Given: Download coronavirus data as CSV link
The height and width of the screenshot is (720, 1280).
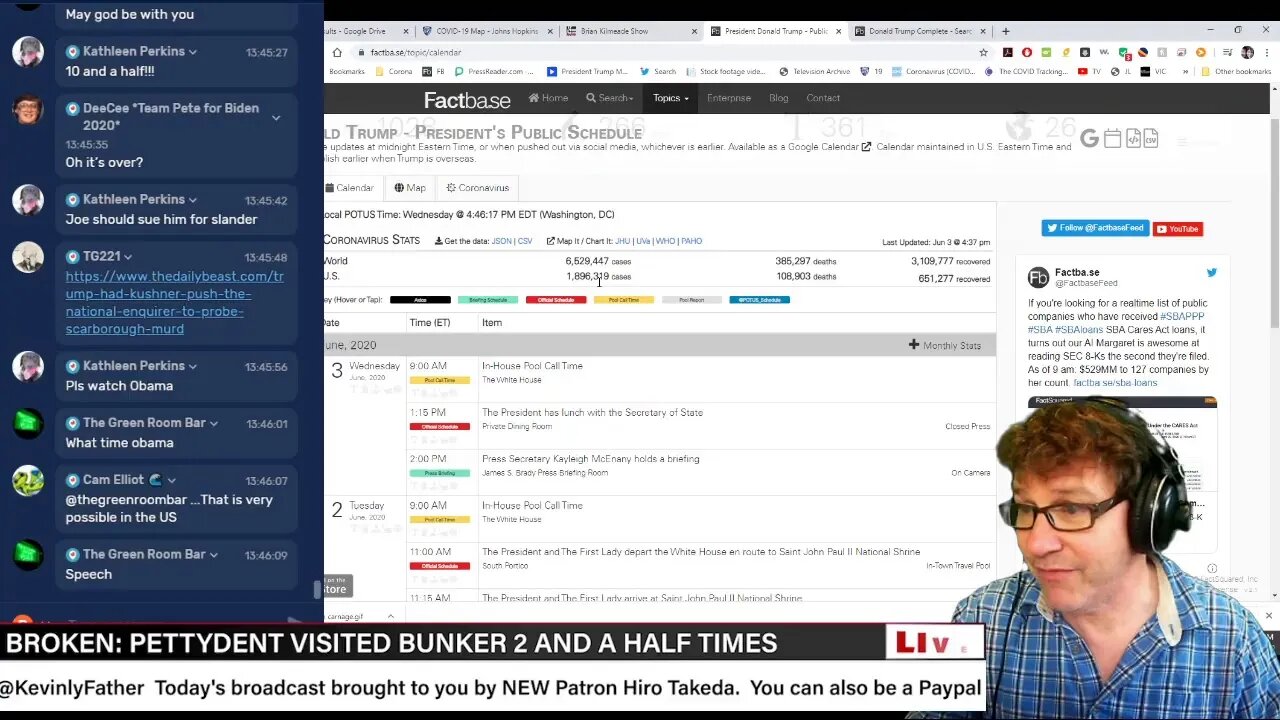Looking at the screenshot, I should pyautogui.click(x=525, y=241).
